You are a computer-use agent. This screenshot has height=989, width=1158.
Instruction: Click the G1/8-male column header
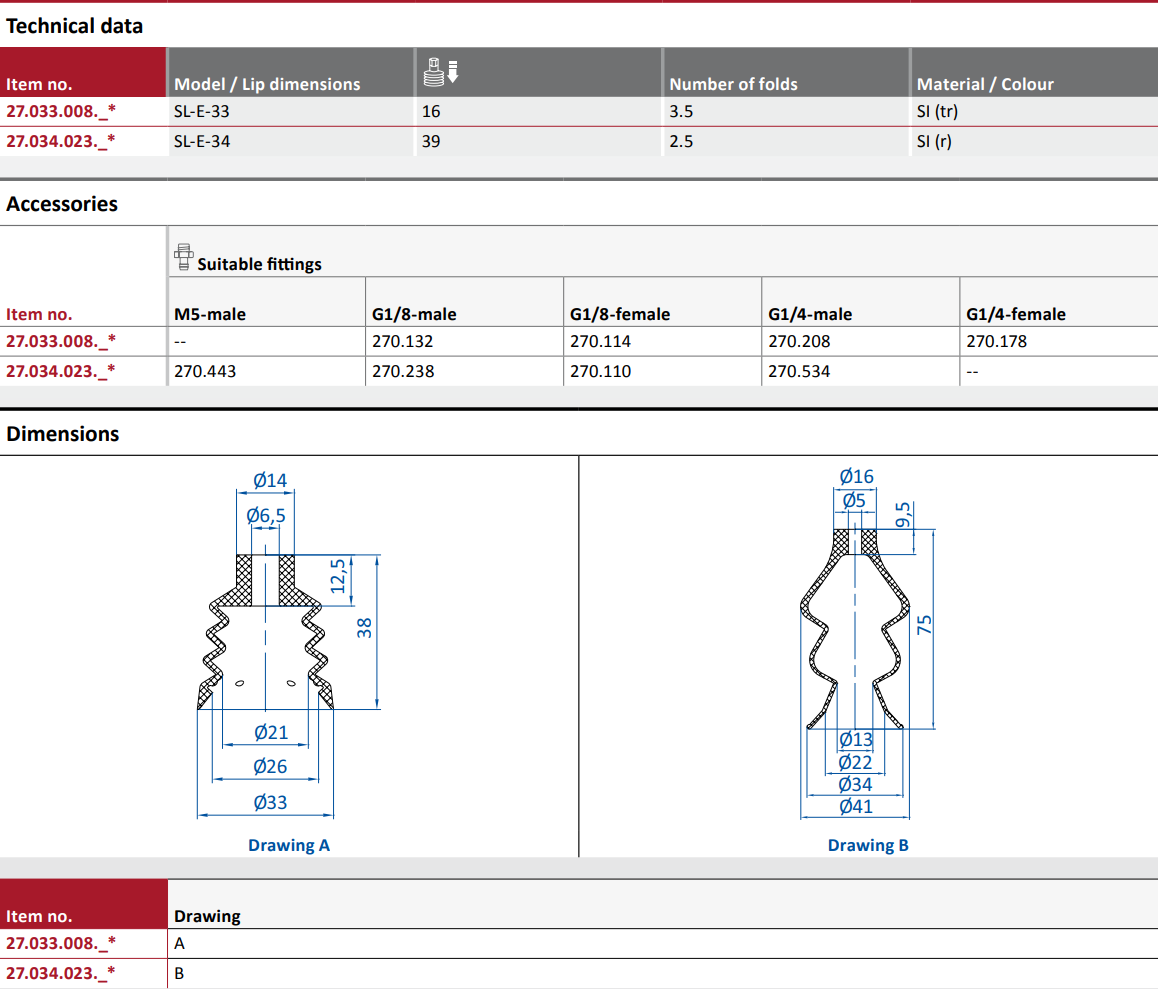point(414,314)
